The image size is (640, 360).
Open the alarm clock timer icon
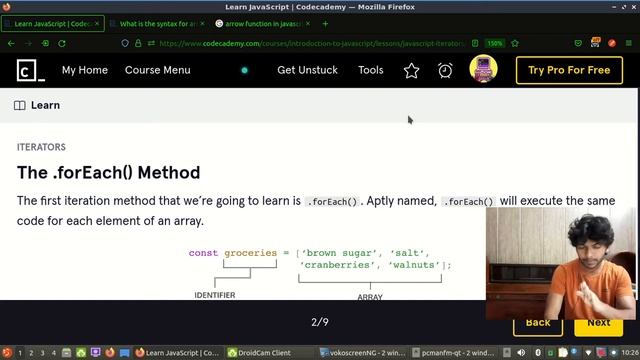tap(445, 70)
